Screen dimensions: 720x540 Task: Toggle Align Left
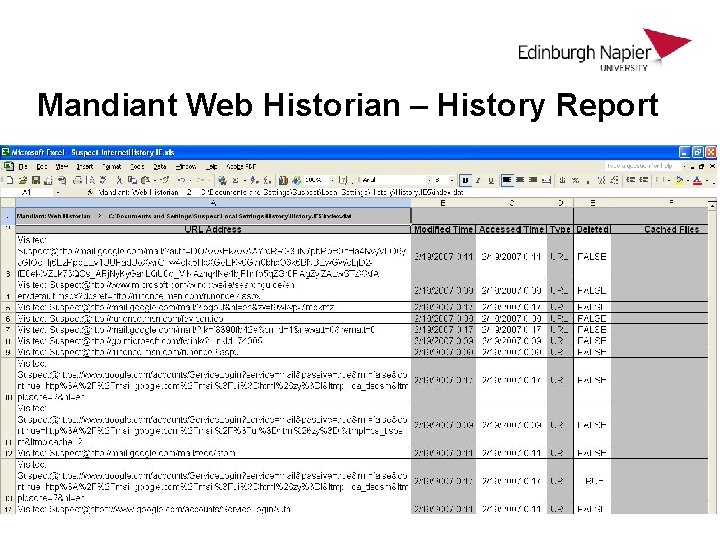click(x=507, y=180)
